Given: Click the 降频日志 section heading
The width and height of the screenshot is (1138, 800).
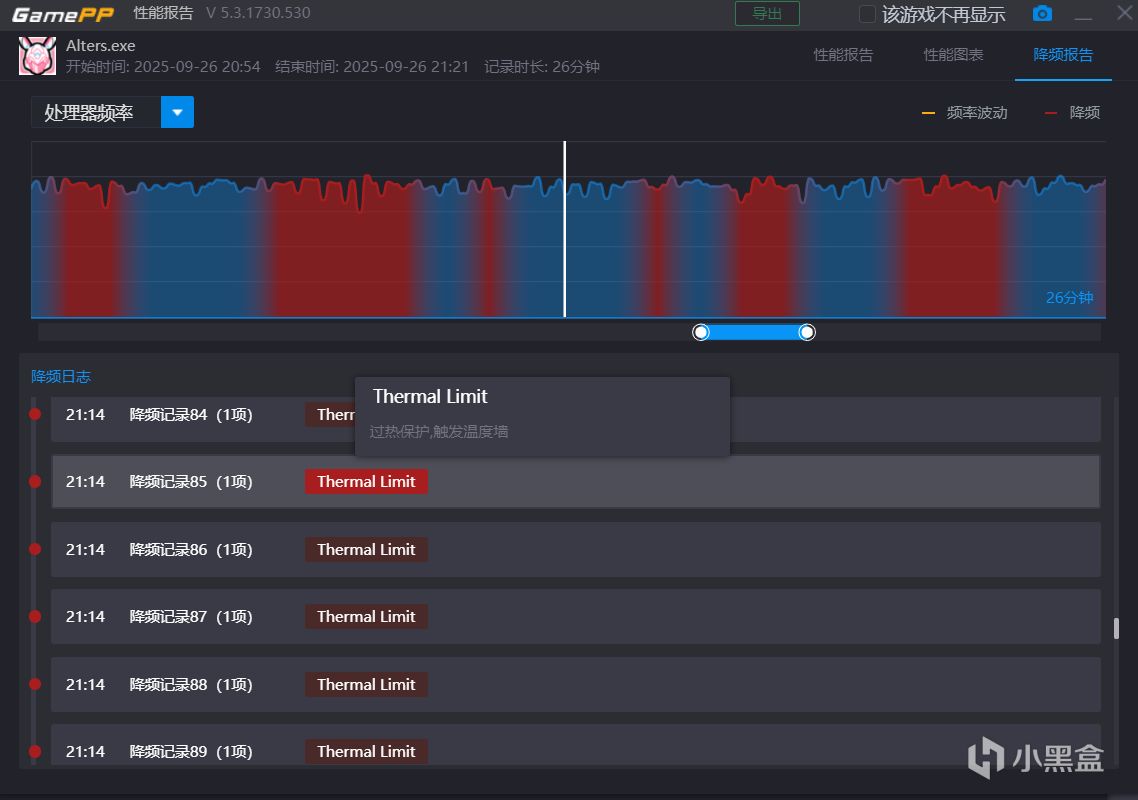Looking at the screenshot, I should pos(61,377).
